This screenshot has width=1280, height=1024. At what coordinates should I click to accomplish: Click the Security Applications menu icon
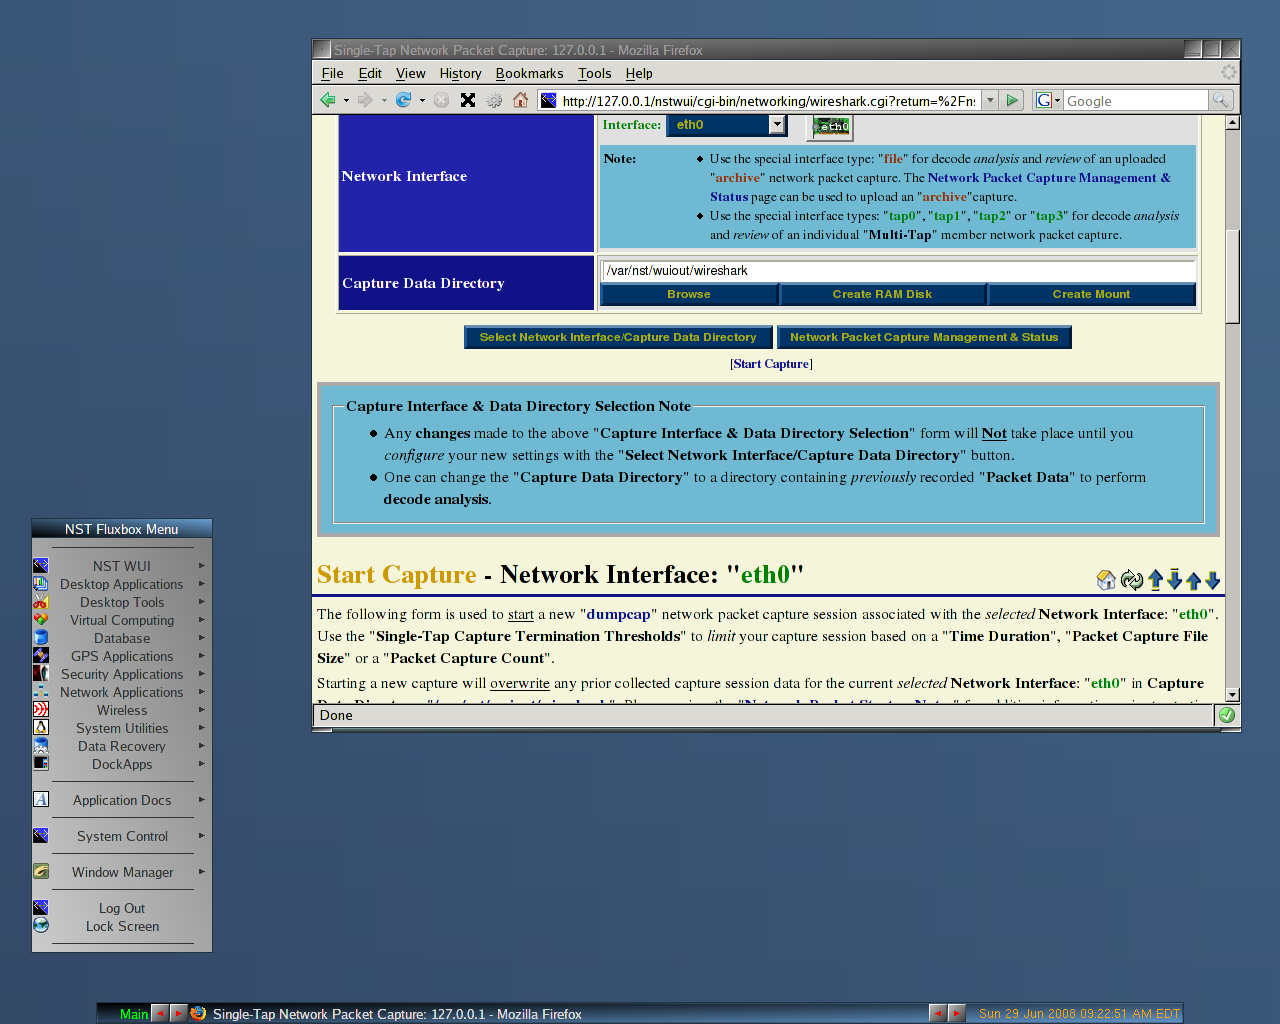coord(41,674)
